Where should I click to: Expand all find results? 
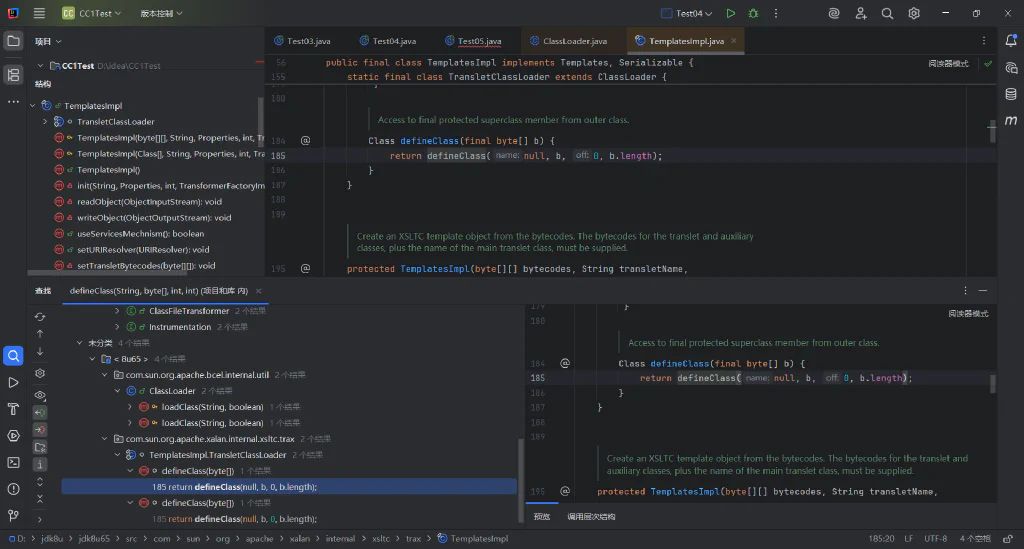coord(40,482)
